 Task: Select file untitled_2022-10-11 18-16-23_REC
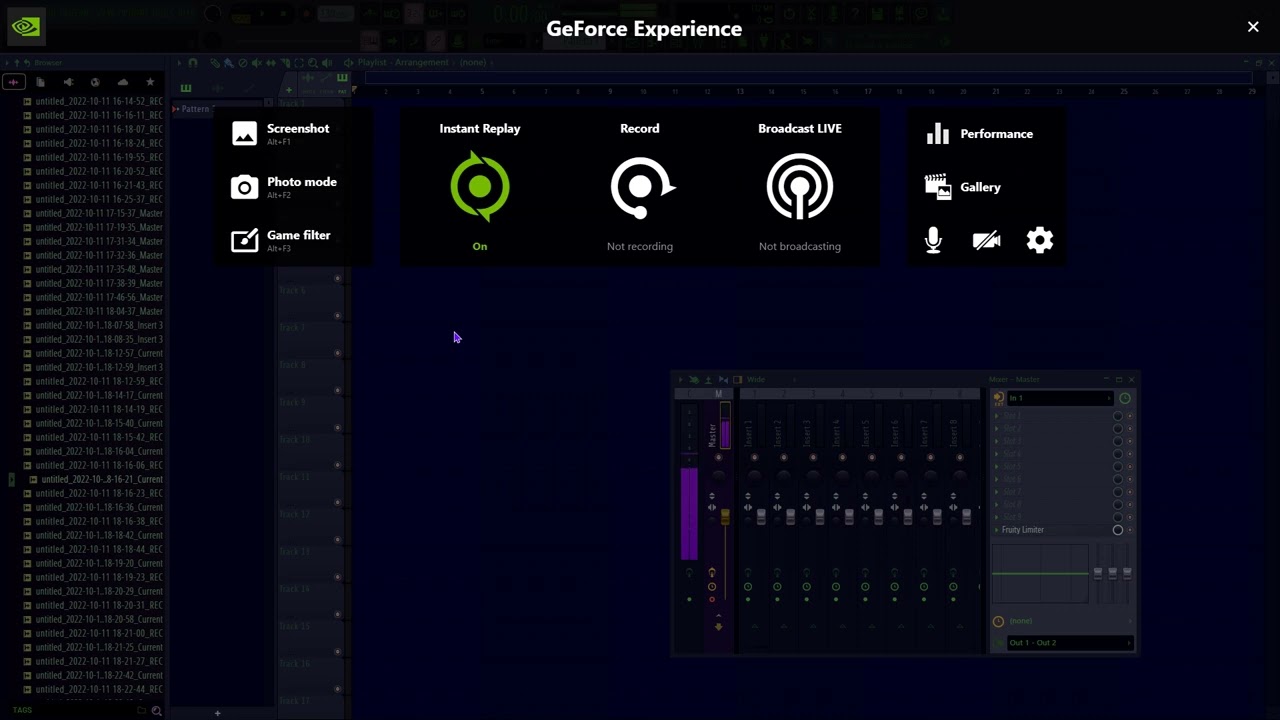click(x=93, y=493)
